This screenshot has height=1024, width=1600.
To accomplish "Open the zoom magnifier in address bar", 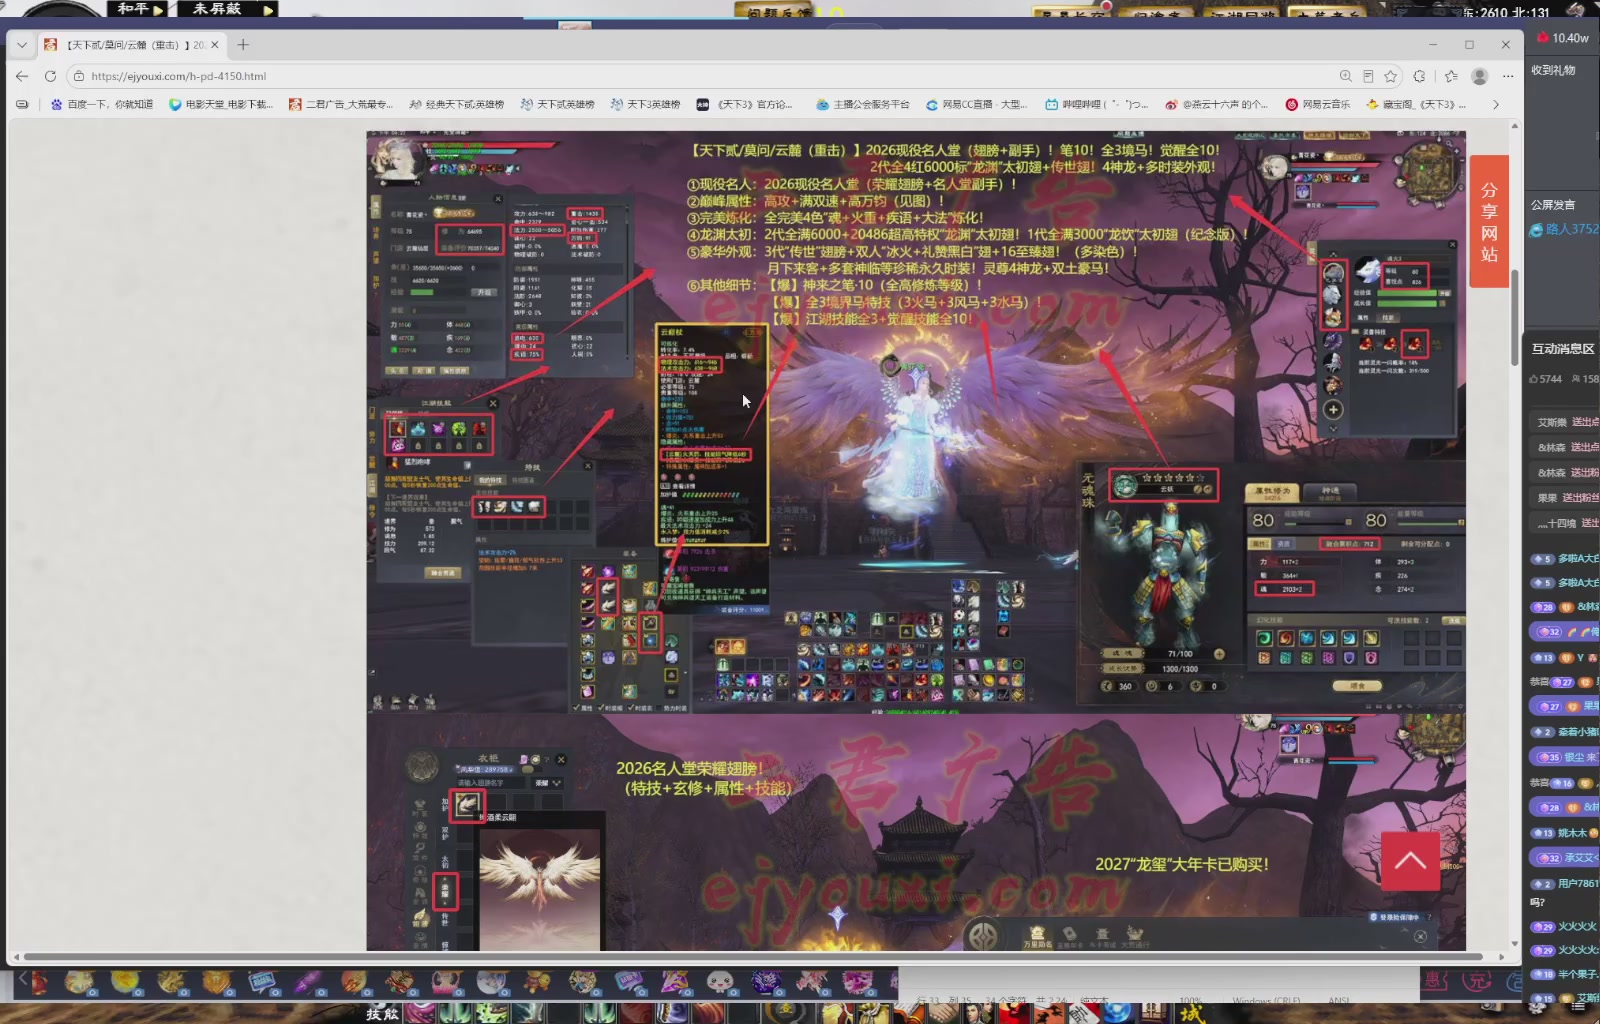I will (1346, 76).
